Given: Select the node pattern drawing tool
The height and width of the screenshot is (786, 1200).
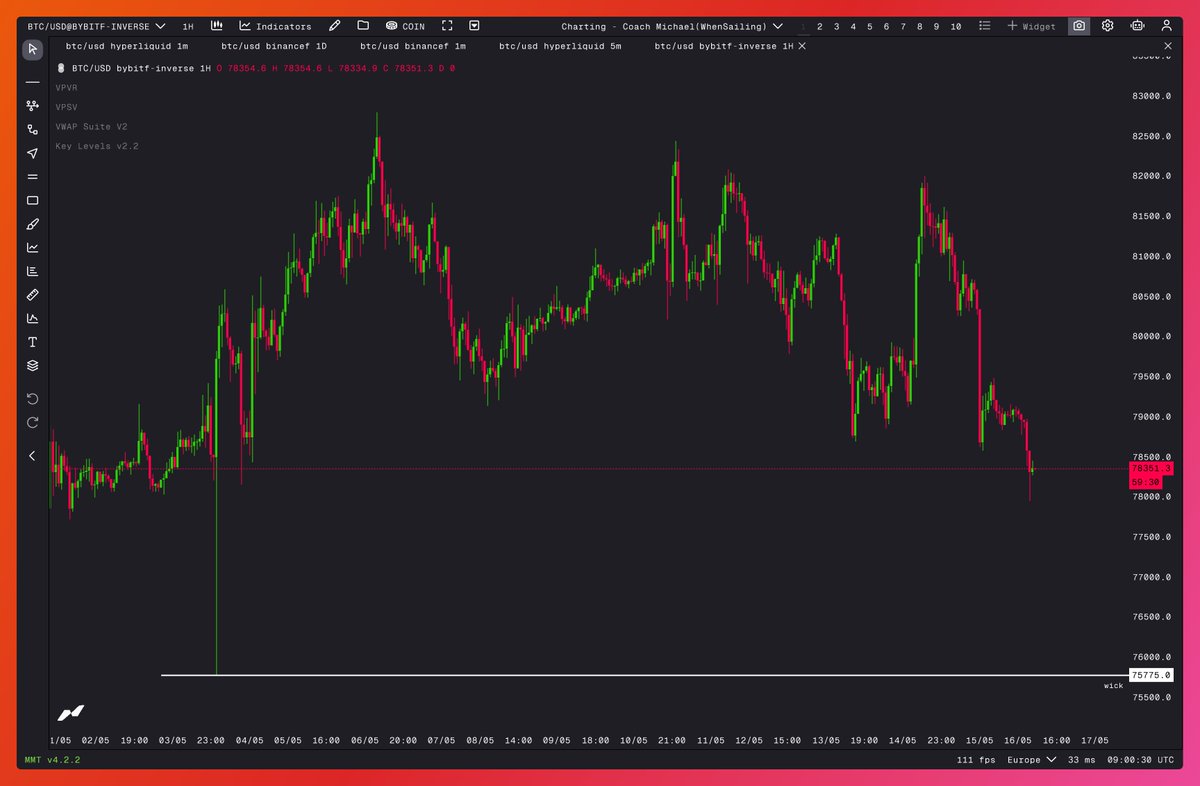Looking at the screenshot, I should tap(33, 105).
